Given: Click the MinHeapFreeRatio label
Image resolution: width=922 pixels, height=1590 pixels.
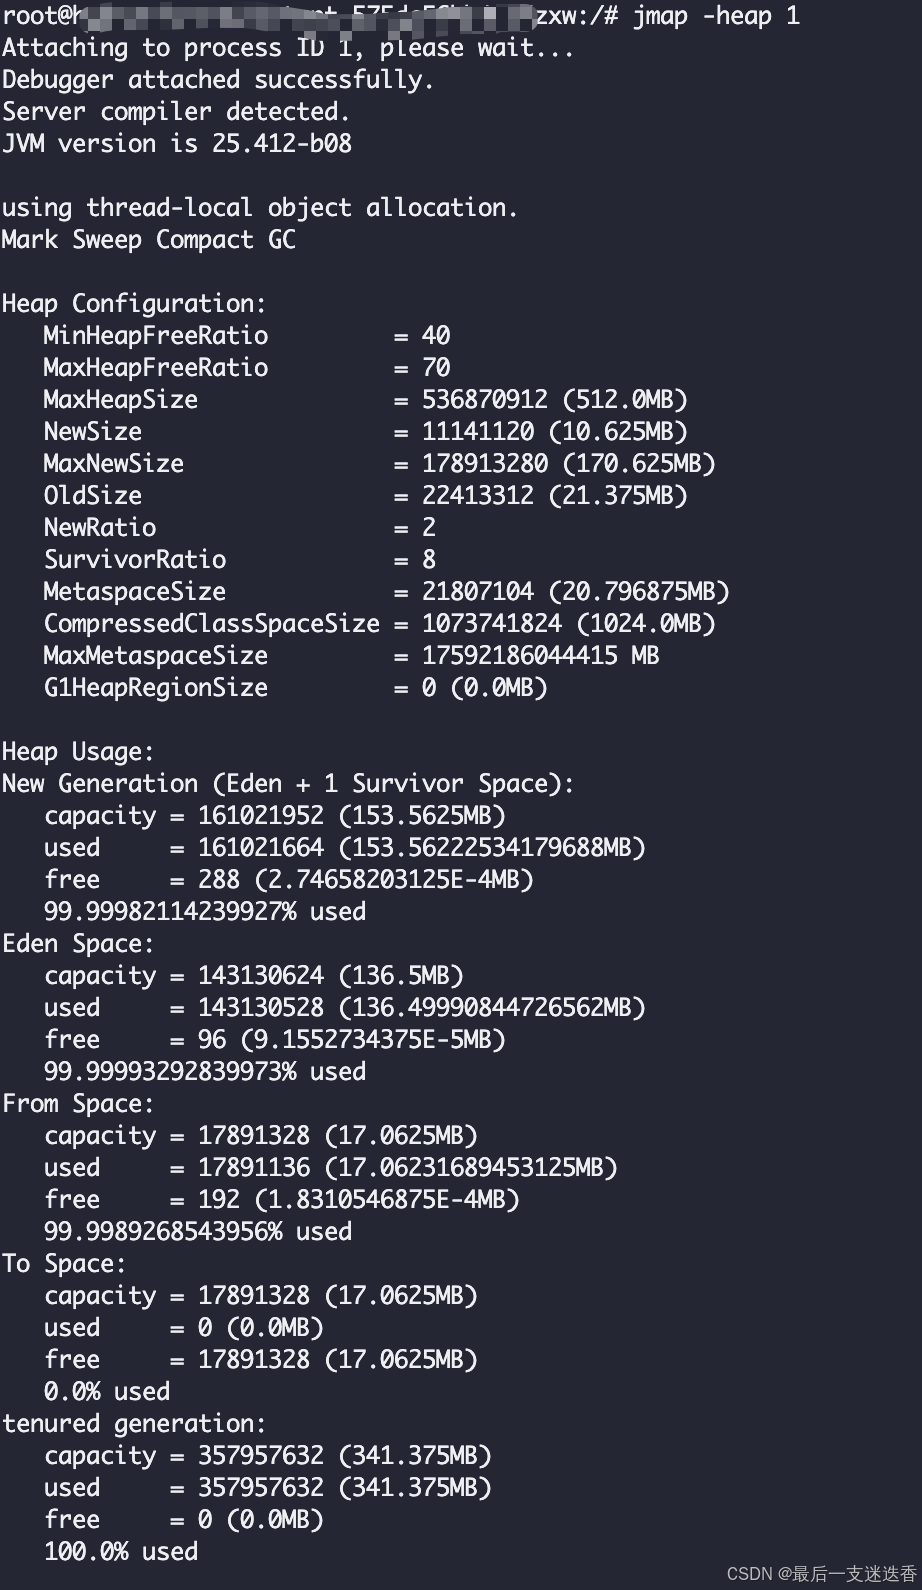Looking at the screenshot, I should click(156, 336).
